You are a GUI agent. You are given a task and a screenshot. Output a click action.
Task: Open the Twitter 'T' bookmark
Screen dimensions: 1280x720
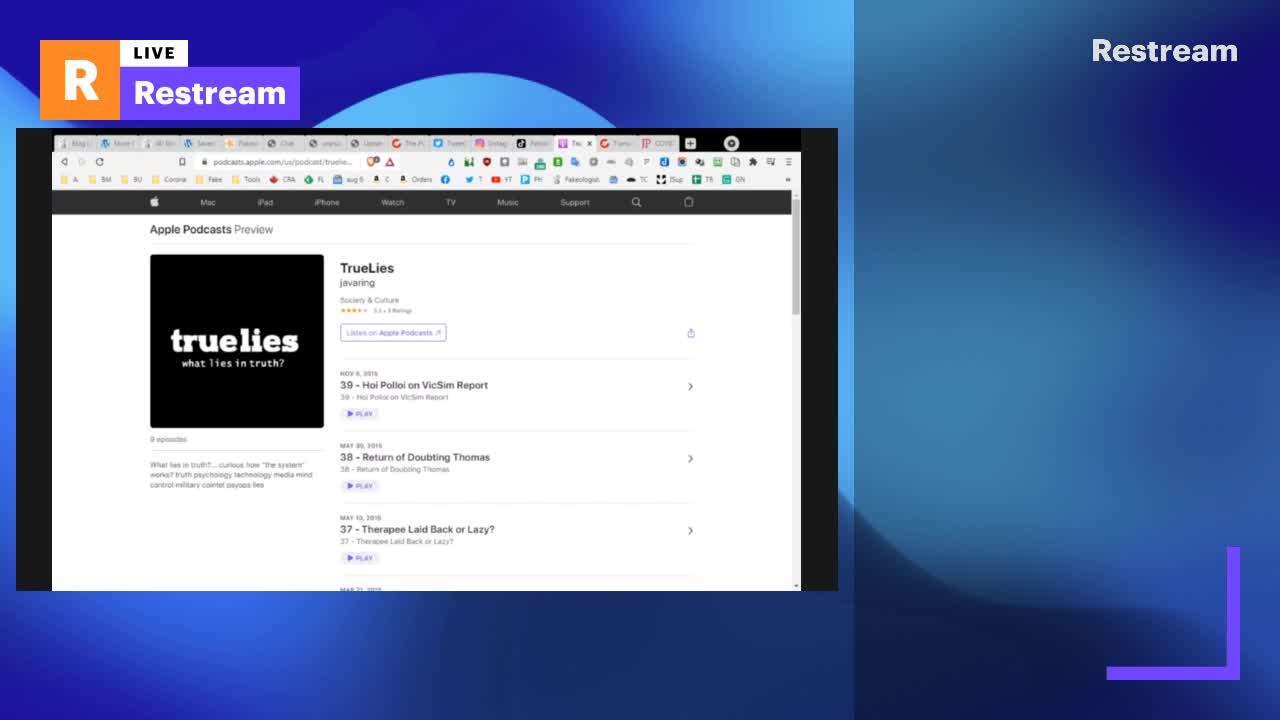click(x=473, y=180)
